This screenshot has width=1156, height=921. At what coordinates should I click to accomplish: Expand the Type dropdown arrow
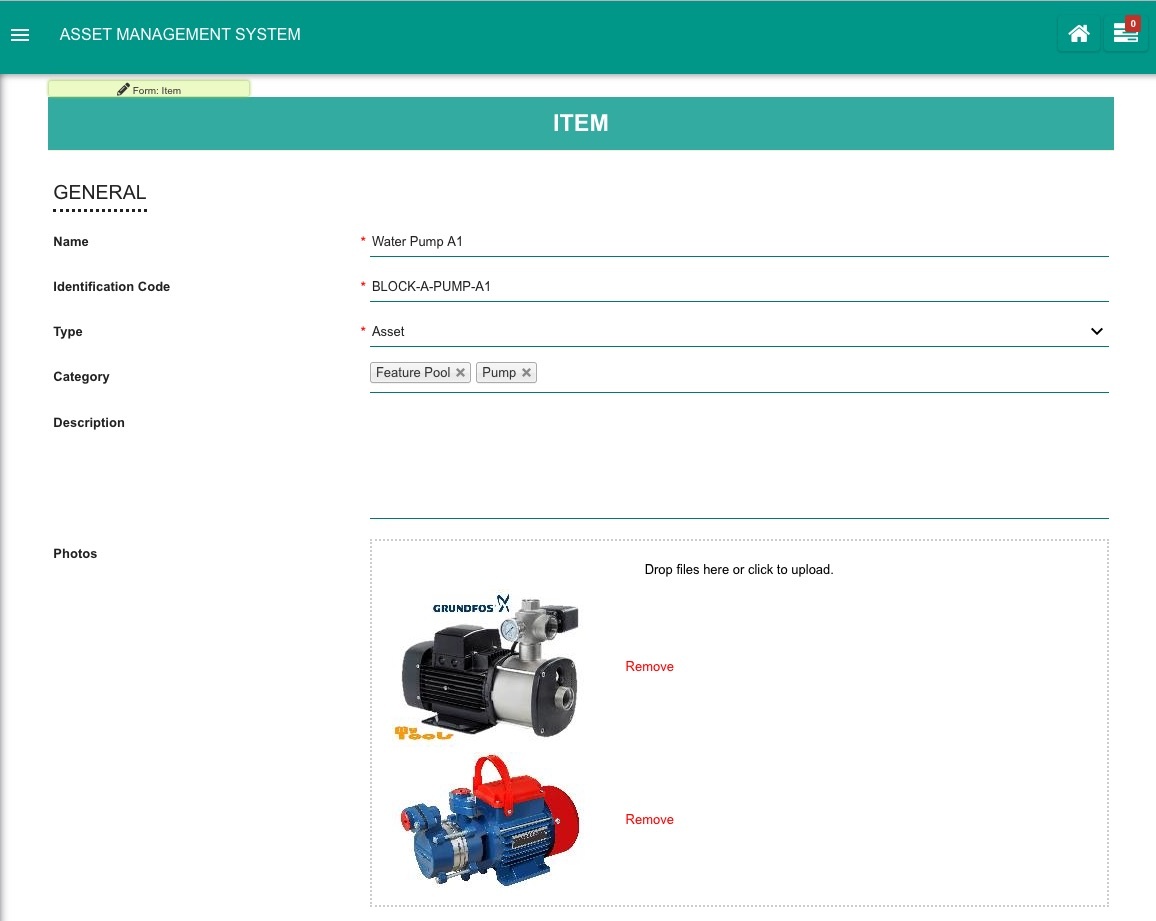(x=1096, y=331)
